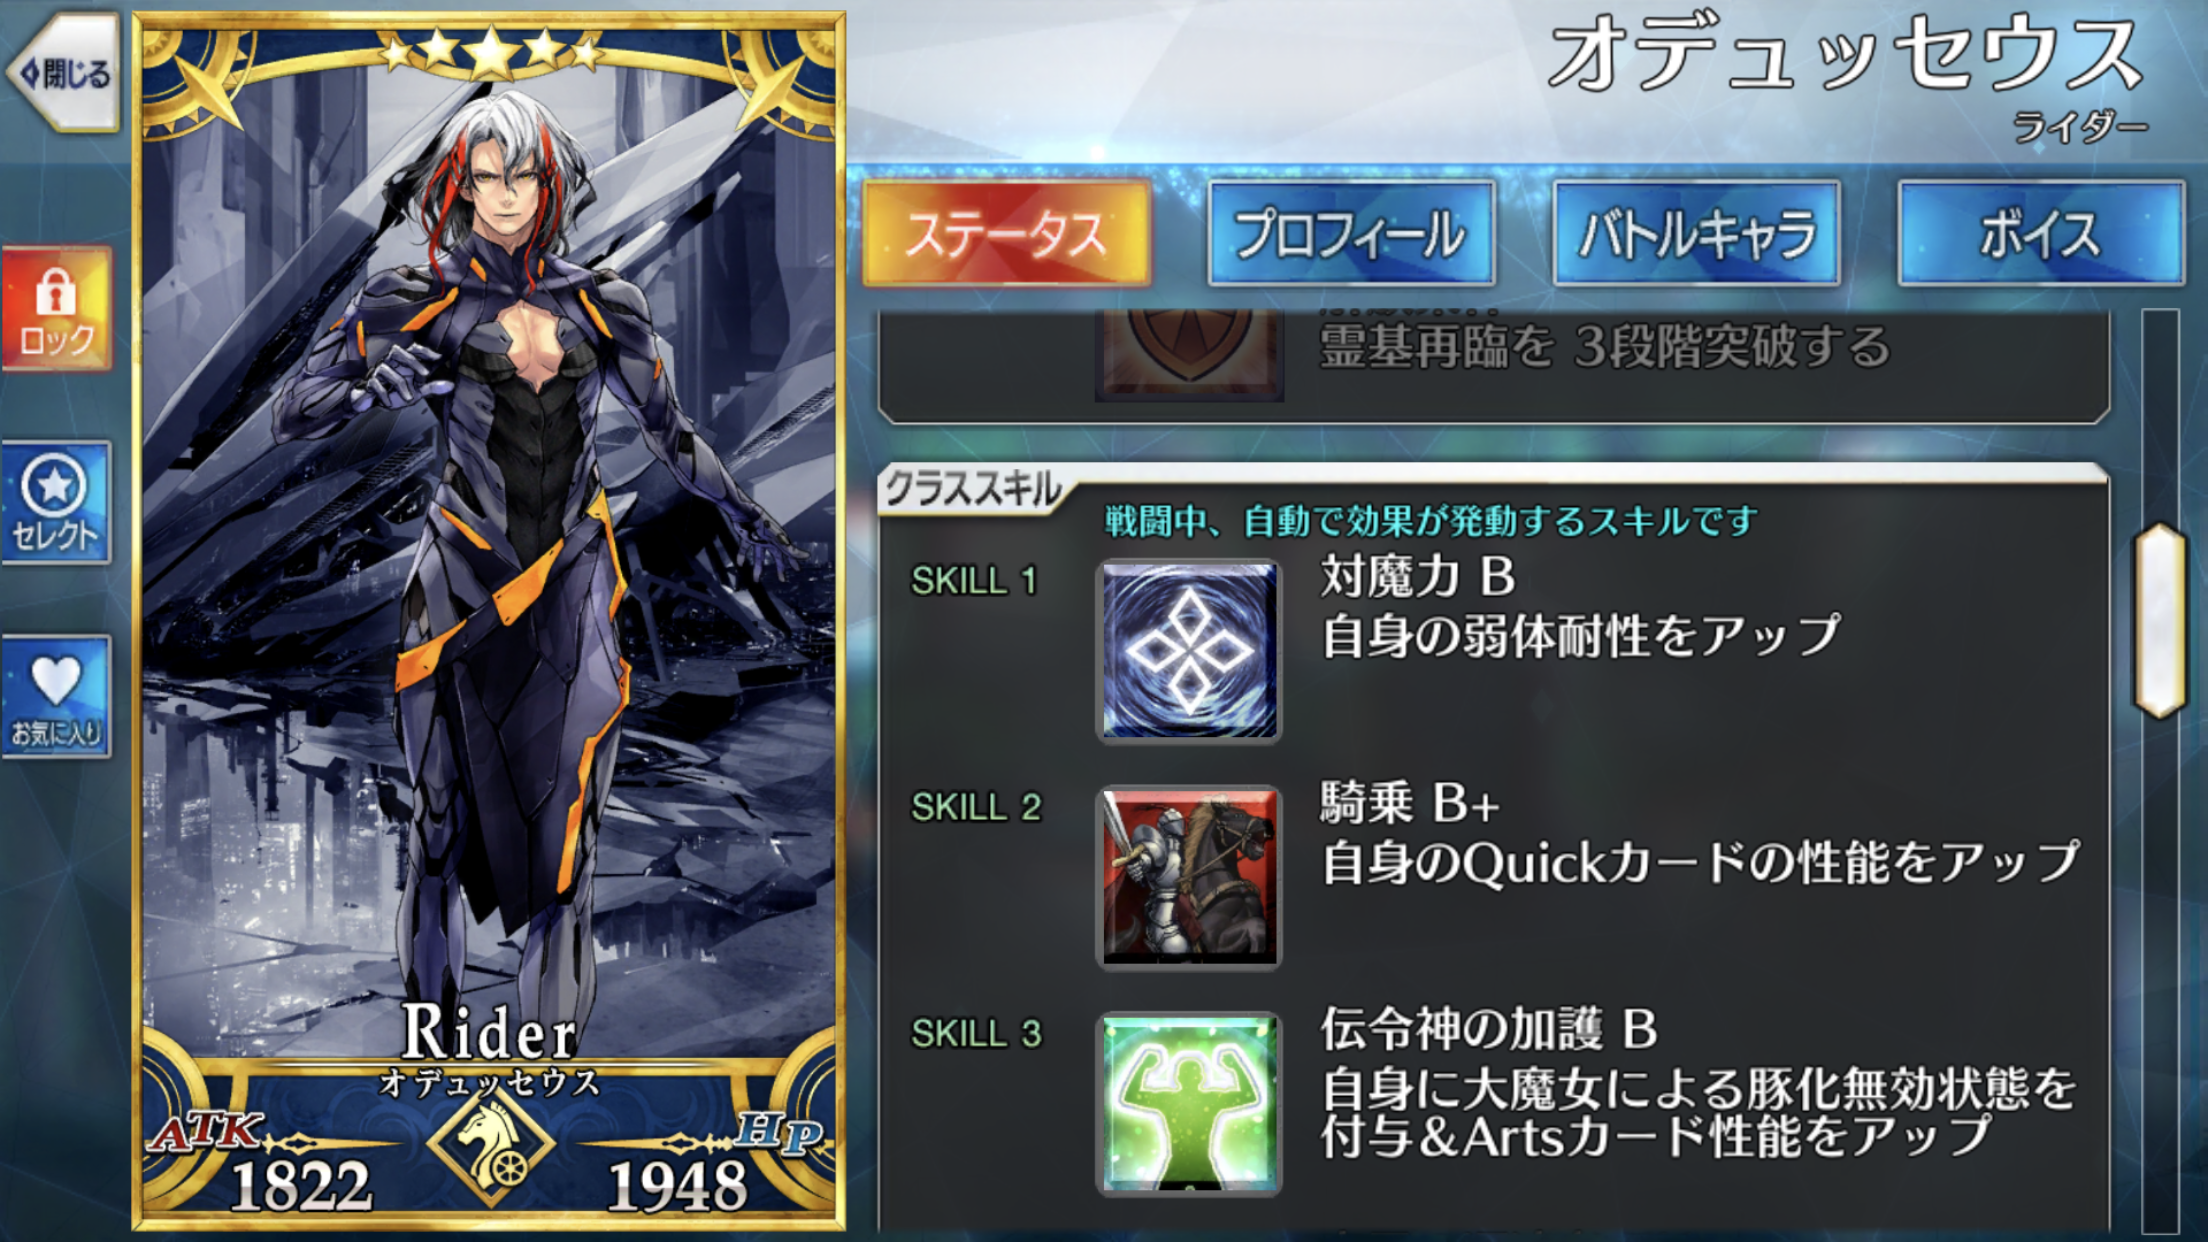Image resolution: width=2208 pixels, height=1242 pixels.
Task: Tap the Odysseus character card artwork
Action: coord(488,560)
